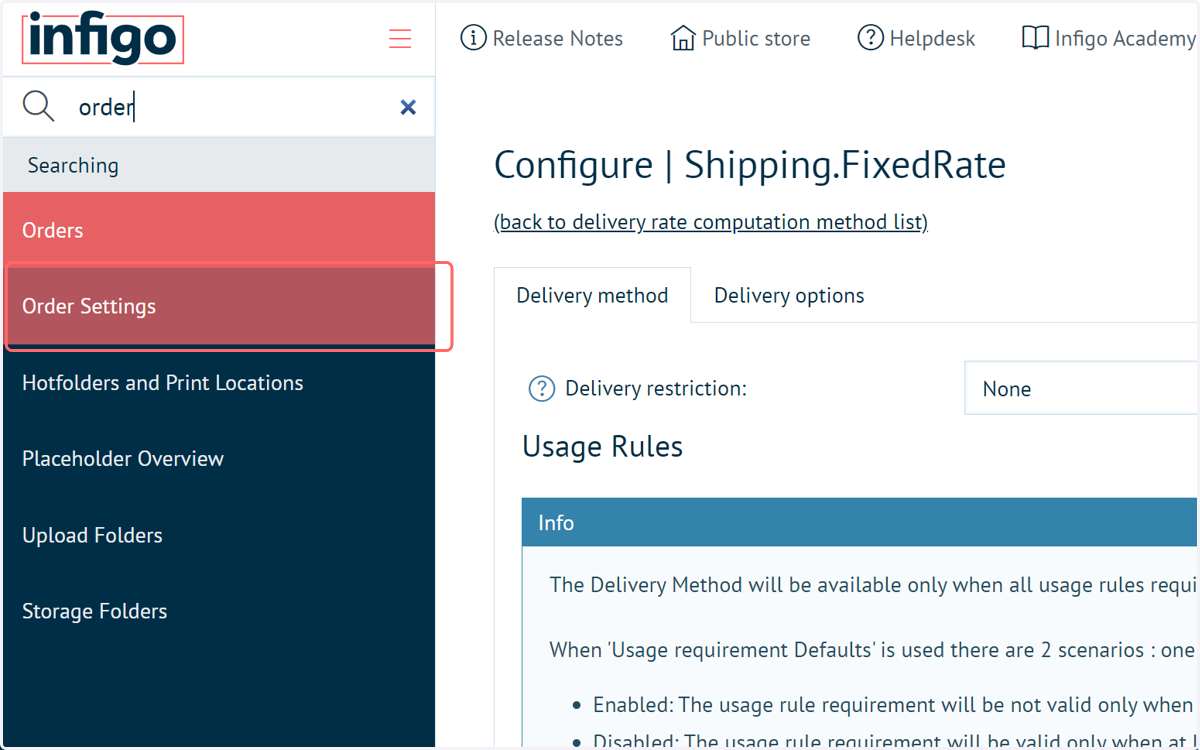Click the Helpdesk question mark icon
Screen dimensions: 1200x750
point(871,38)
